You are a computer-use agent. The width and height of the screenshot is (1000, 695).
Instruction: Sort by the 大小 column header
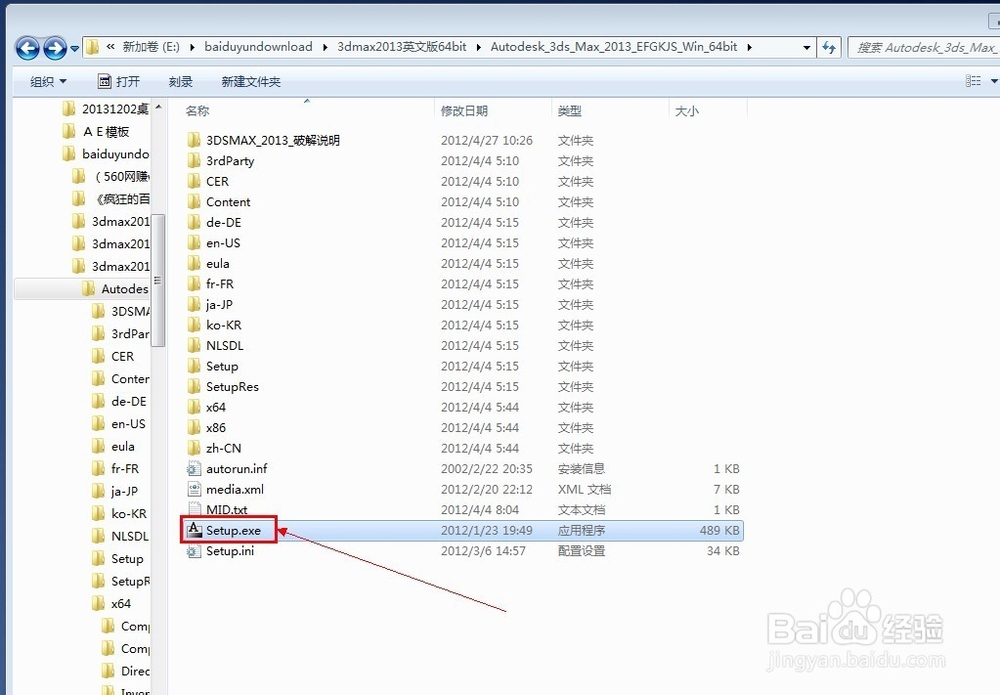(687, 111)
